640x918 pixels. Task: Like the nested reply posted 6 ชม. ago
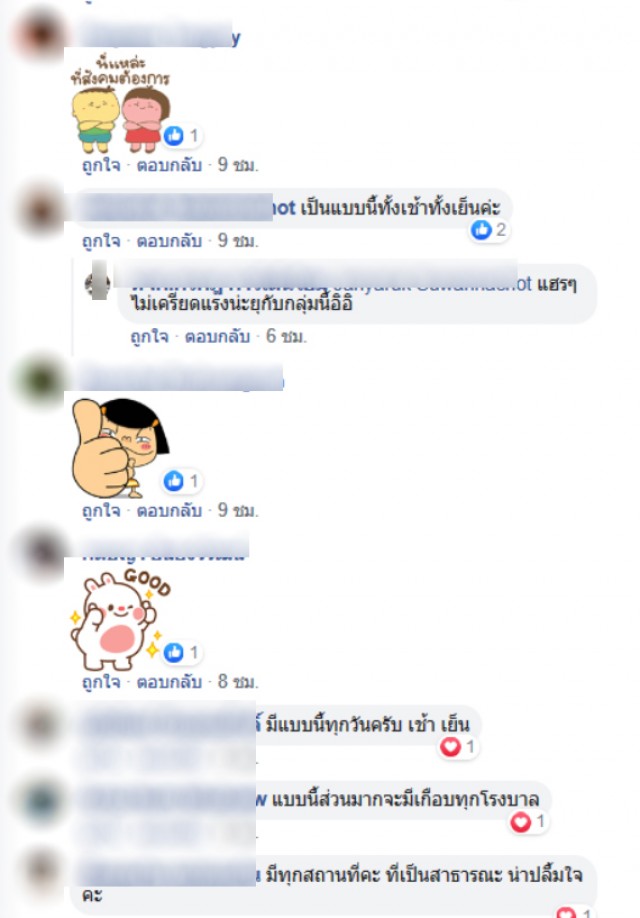(x=149, y=337)
